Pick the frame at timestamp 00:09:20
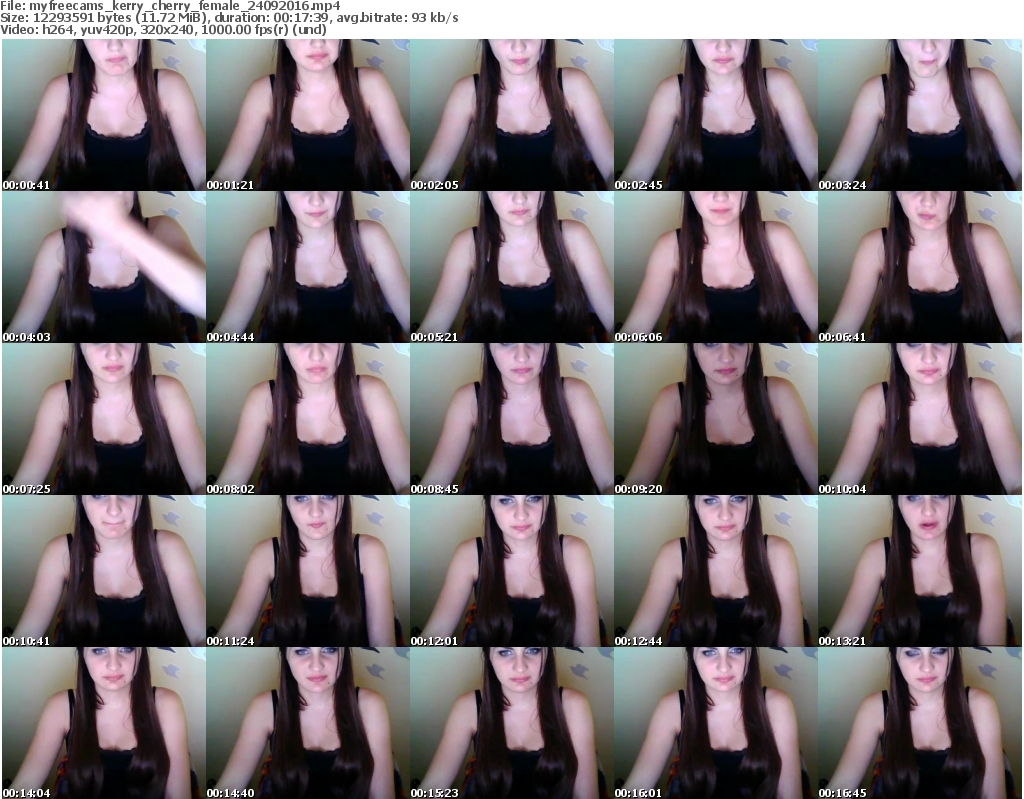Viewport: 1024px width, 799px height. tap(716, 419)
